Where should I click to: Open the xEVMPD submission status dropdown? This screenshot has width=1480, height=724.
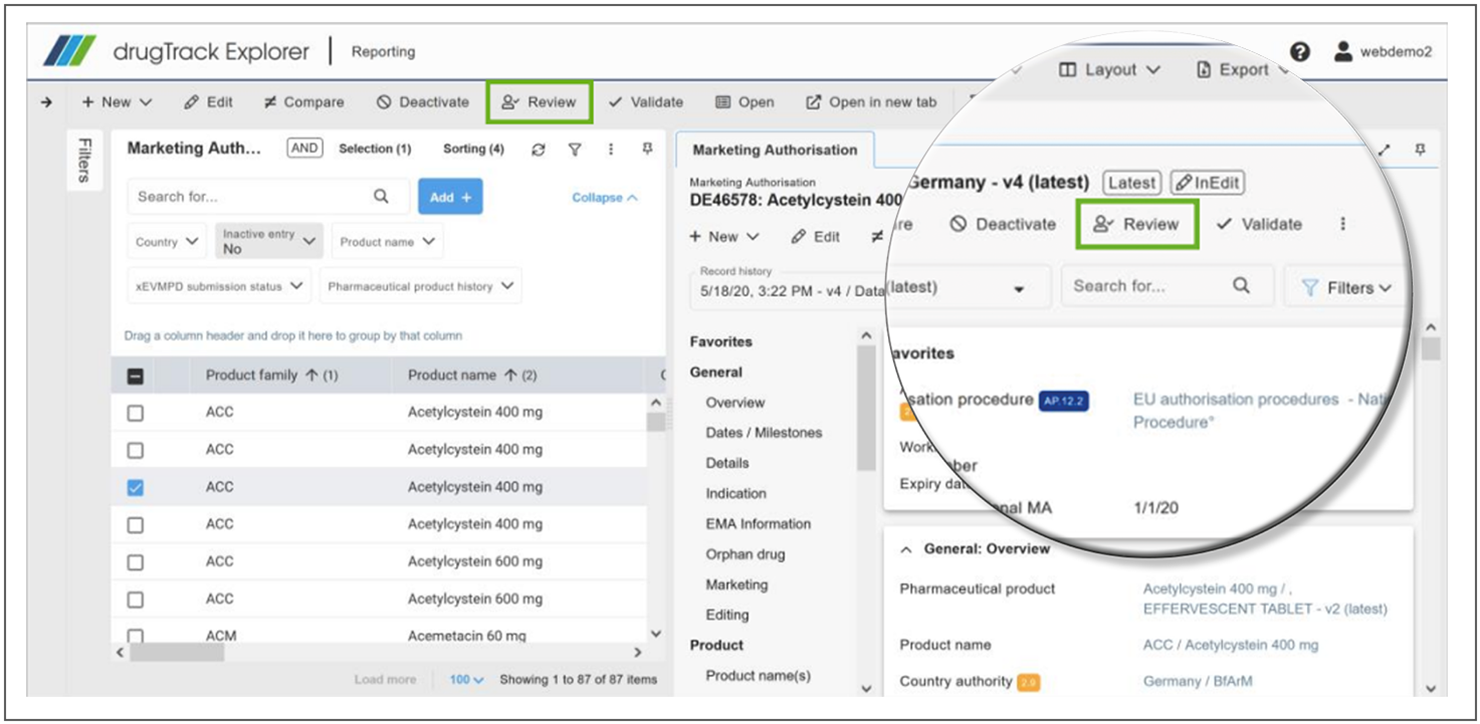[x=219, y=286]
